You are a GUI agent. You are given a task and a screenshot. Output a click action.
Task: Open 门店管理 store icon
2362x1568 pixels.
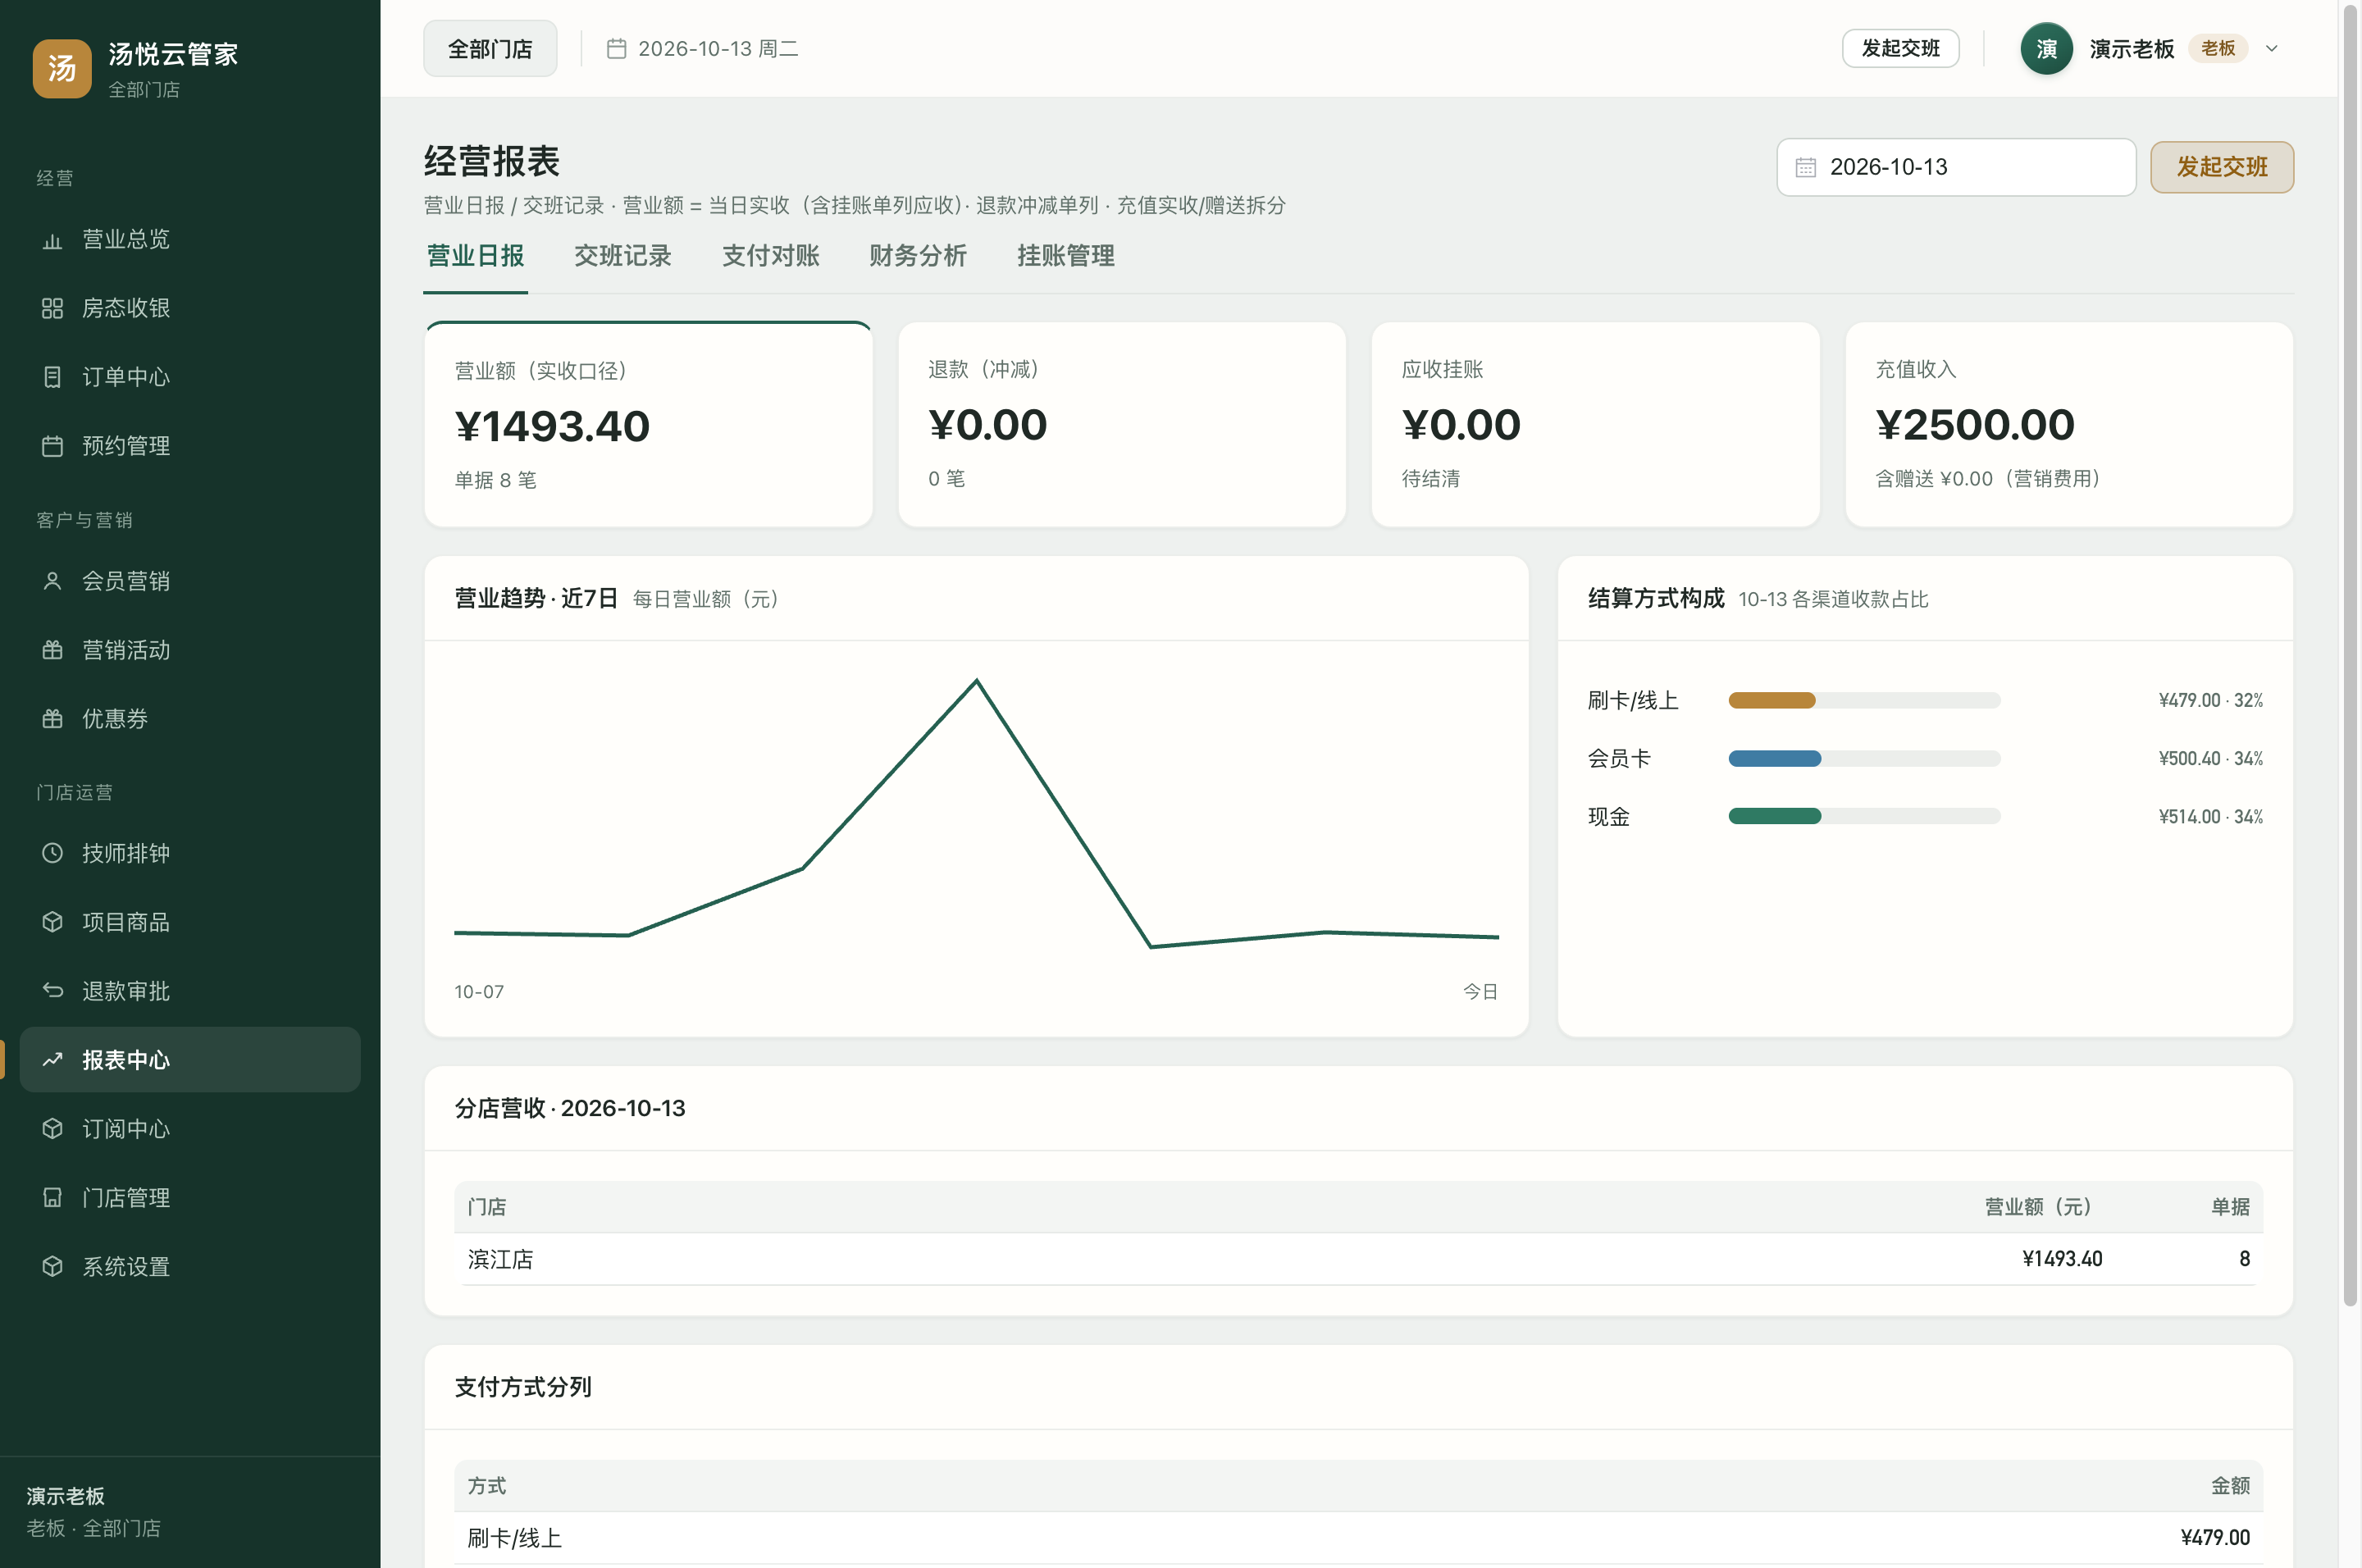tap(52, 1198)
